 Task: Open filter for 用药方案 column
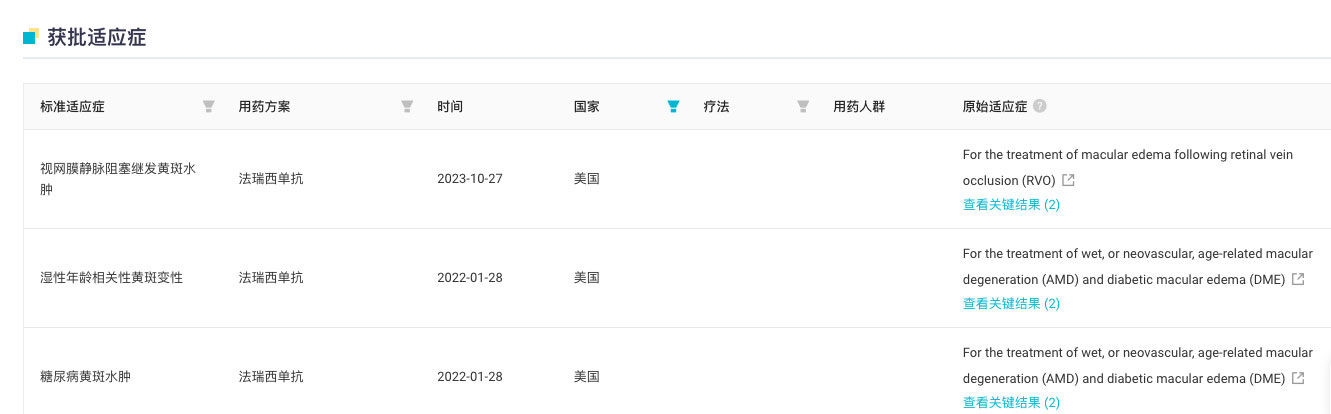407,106
